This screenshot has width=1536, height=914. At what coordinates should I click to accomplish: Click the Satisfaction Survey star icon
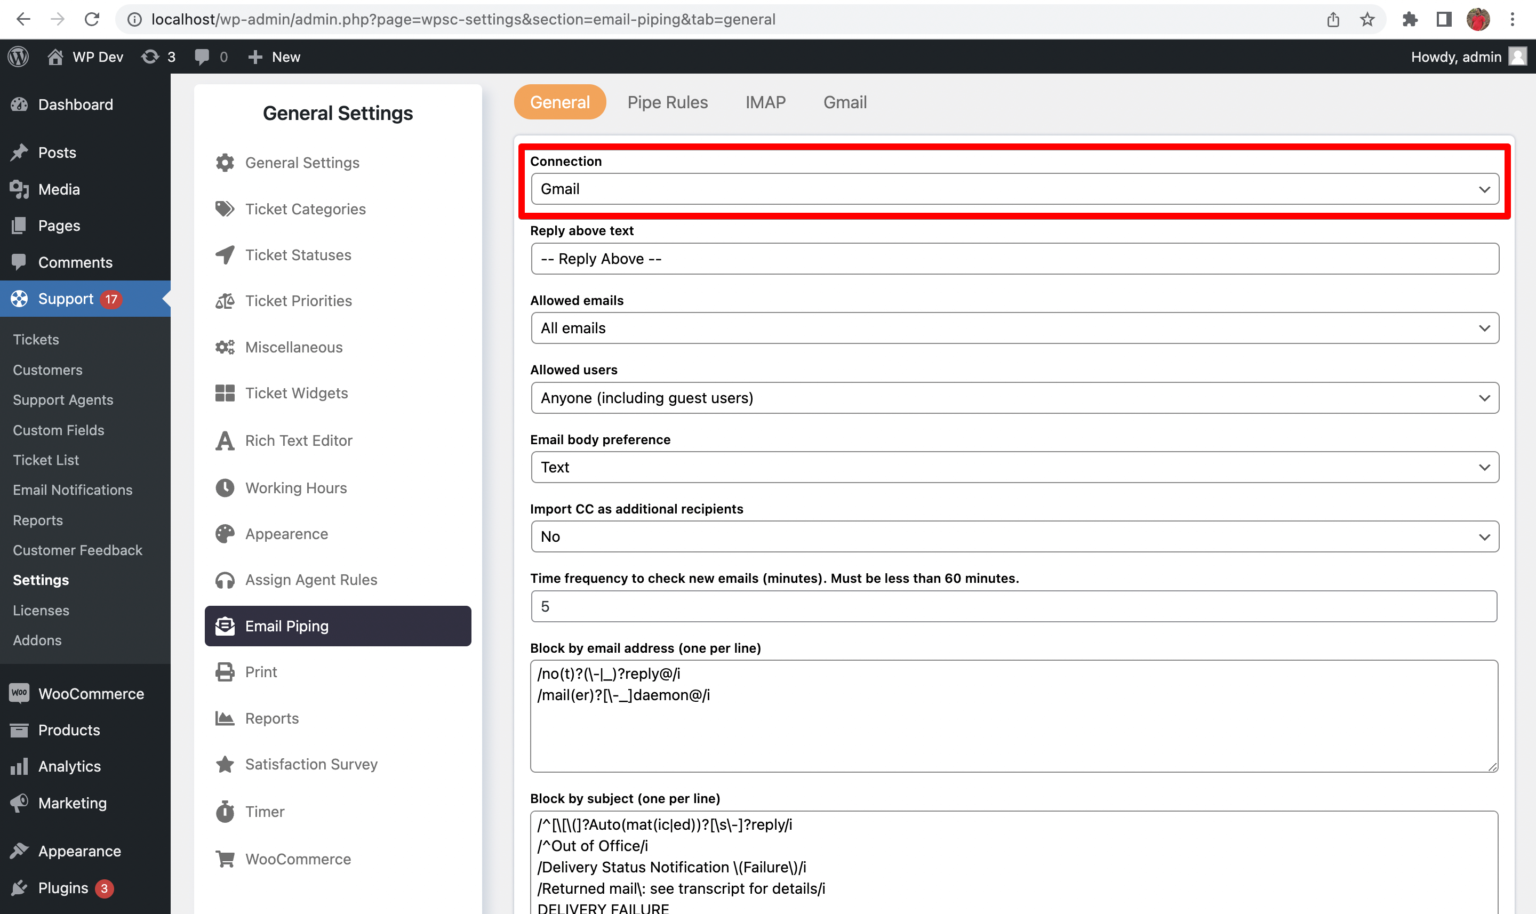224,764
